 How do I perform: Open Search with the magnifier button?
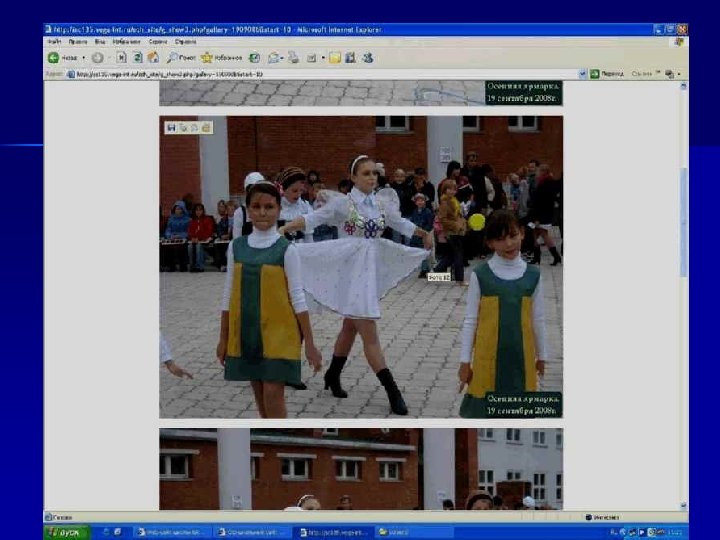181,58
